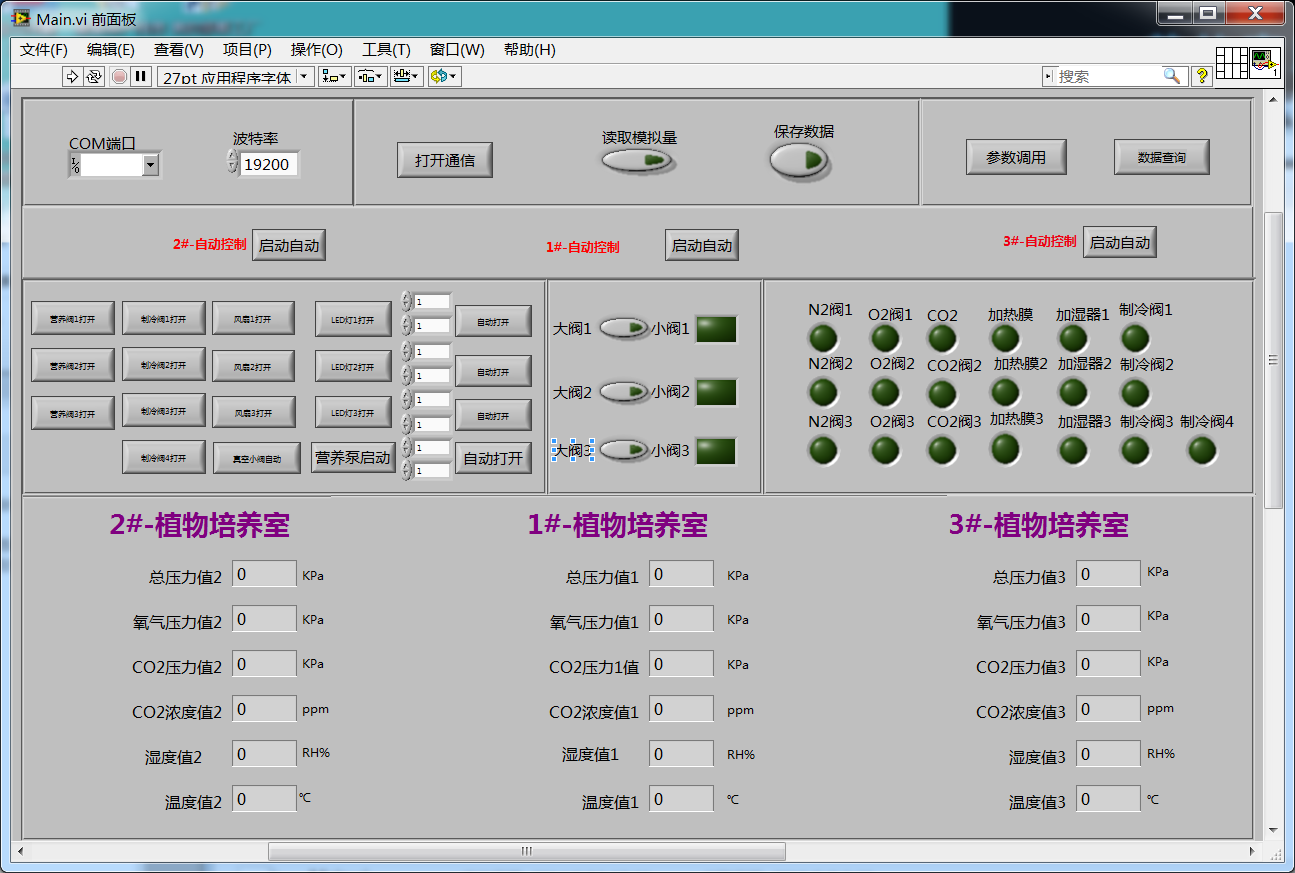Open the Reorder dropdown

444,76
